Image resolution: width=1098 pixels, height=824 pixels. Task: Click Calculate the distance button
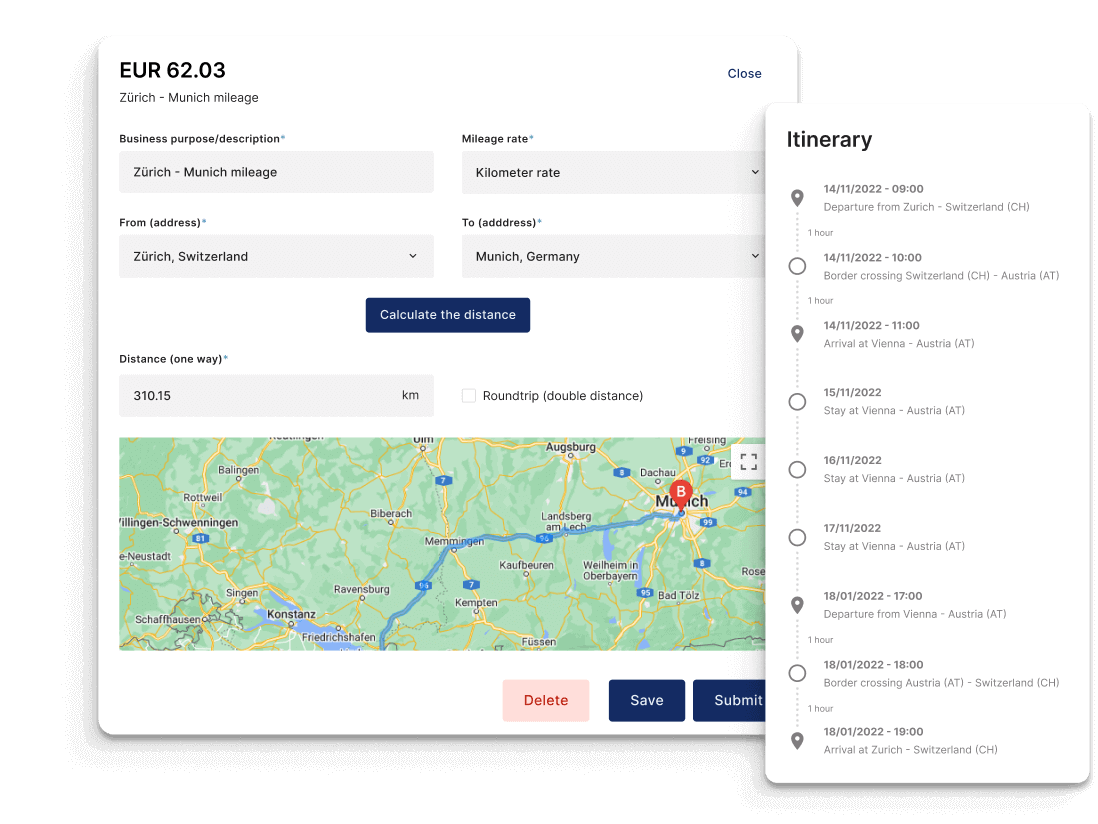click(x=447, y=315)
